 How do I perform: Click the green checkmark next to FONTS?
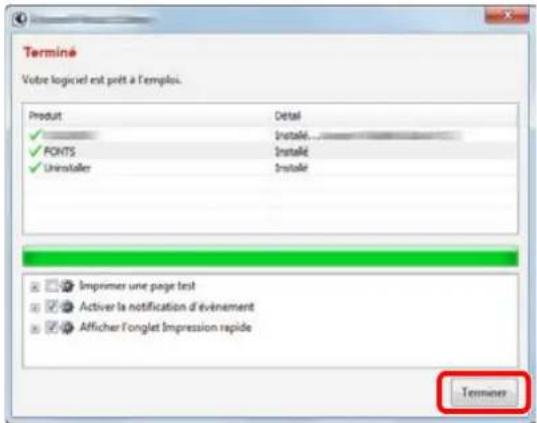pyautogui.click(x=35, y=151)
